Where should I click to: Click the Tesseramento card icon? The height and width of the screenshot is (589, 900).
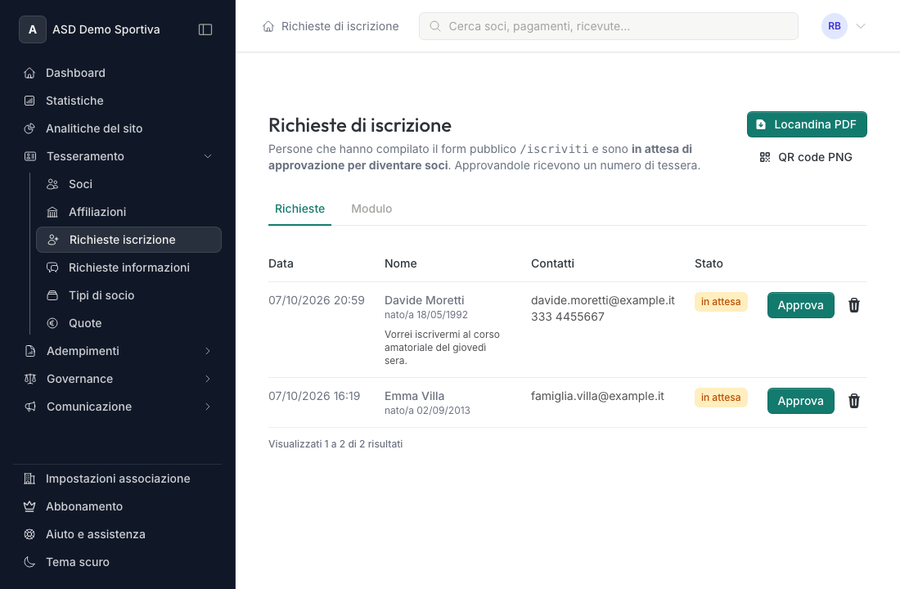click(30, 156)
